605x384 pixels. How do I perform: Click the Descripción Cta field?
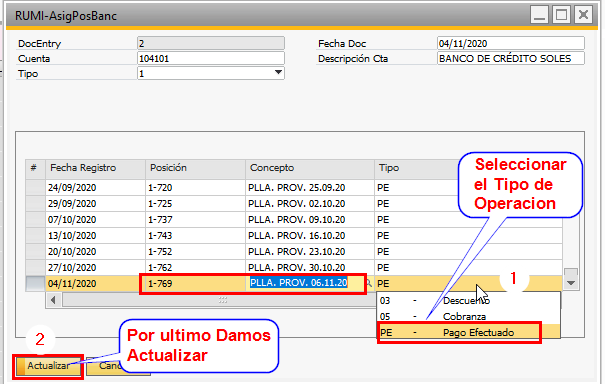pyautogui.click(x=510, y=59)
